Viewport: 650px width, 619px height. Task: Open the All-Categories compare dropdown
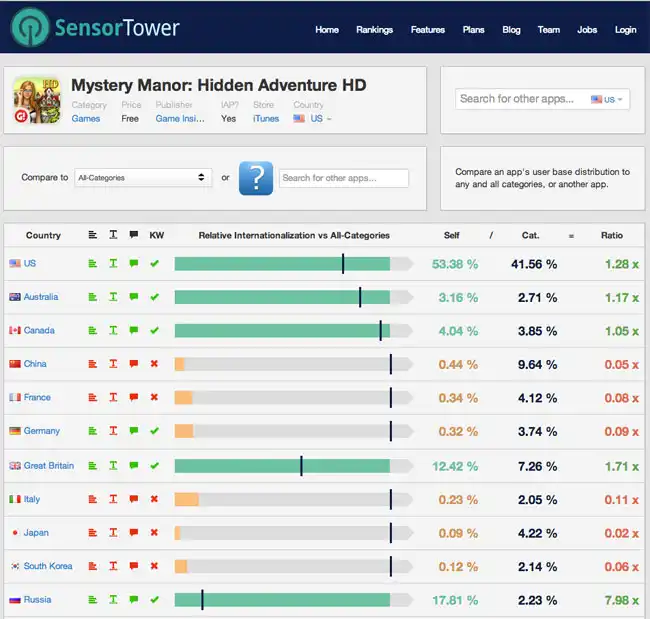(143, 177)
